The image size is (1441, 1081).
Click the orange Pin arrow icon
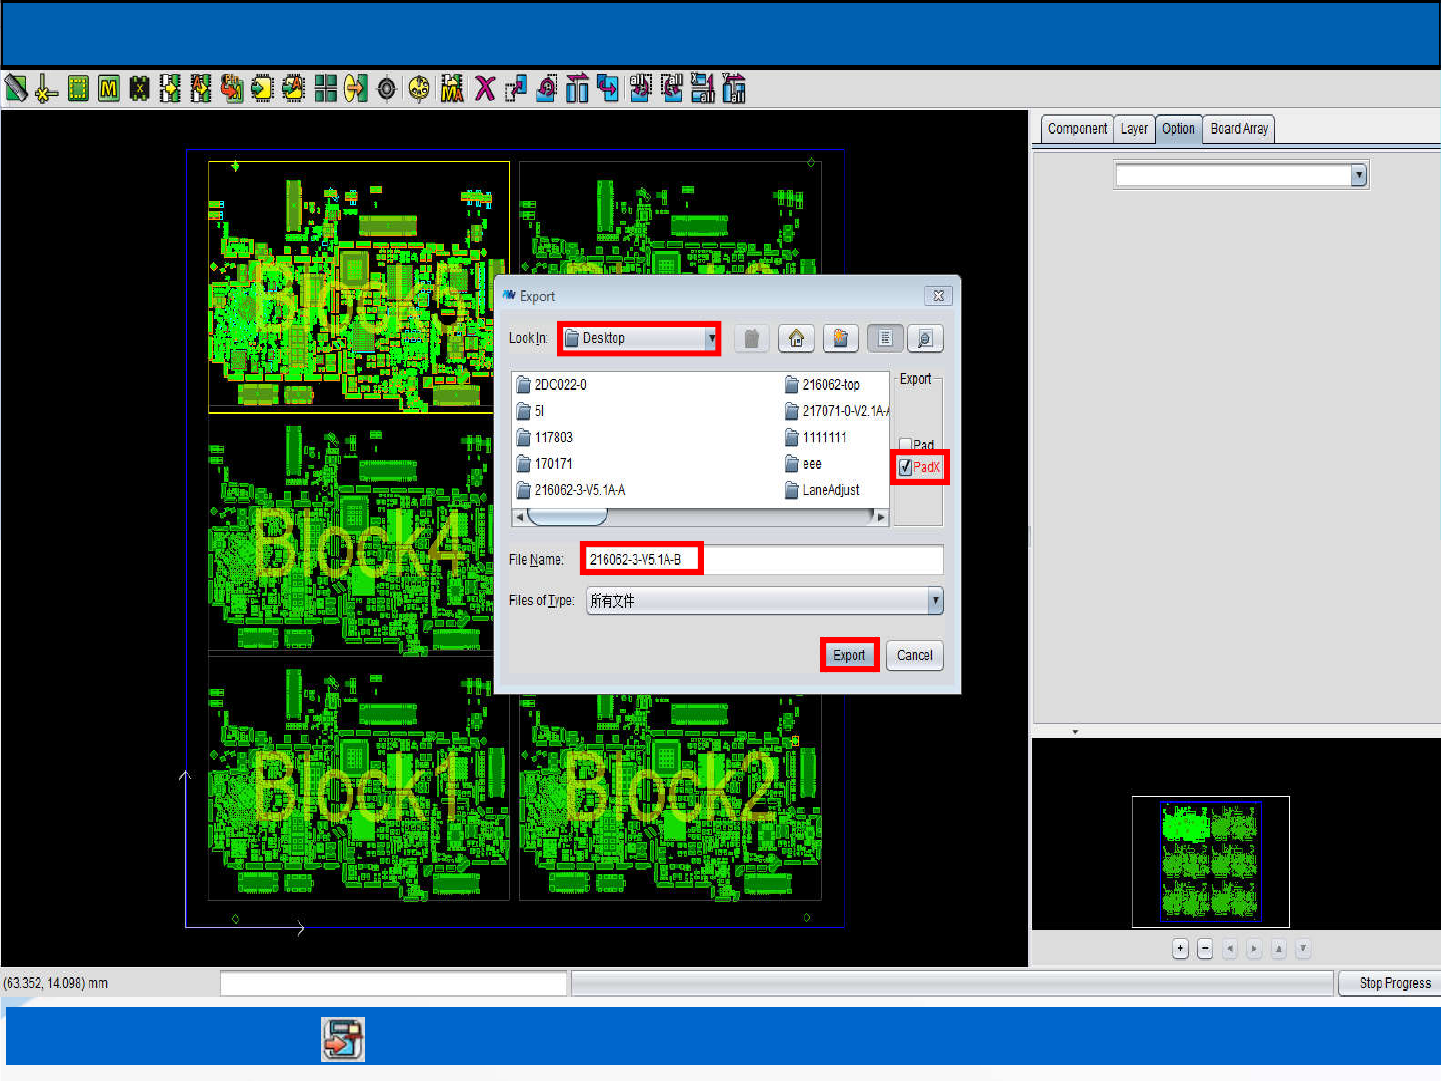[x=232, y=89]
